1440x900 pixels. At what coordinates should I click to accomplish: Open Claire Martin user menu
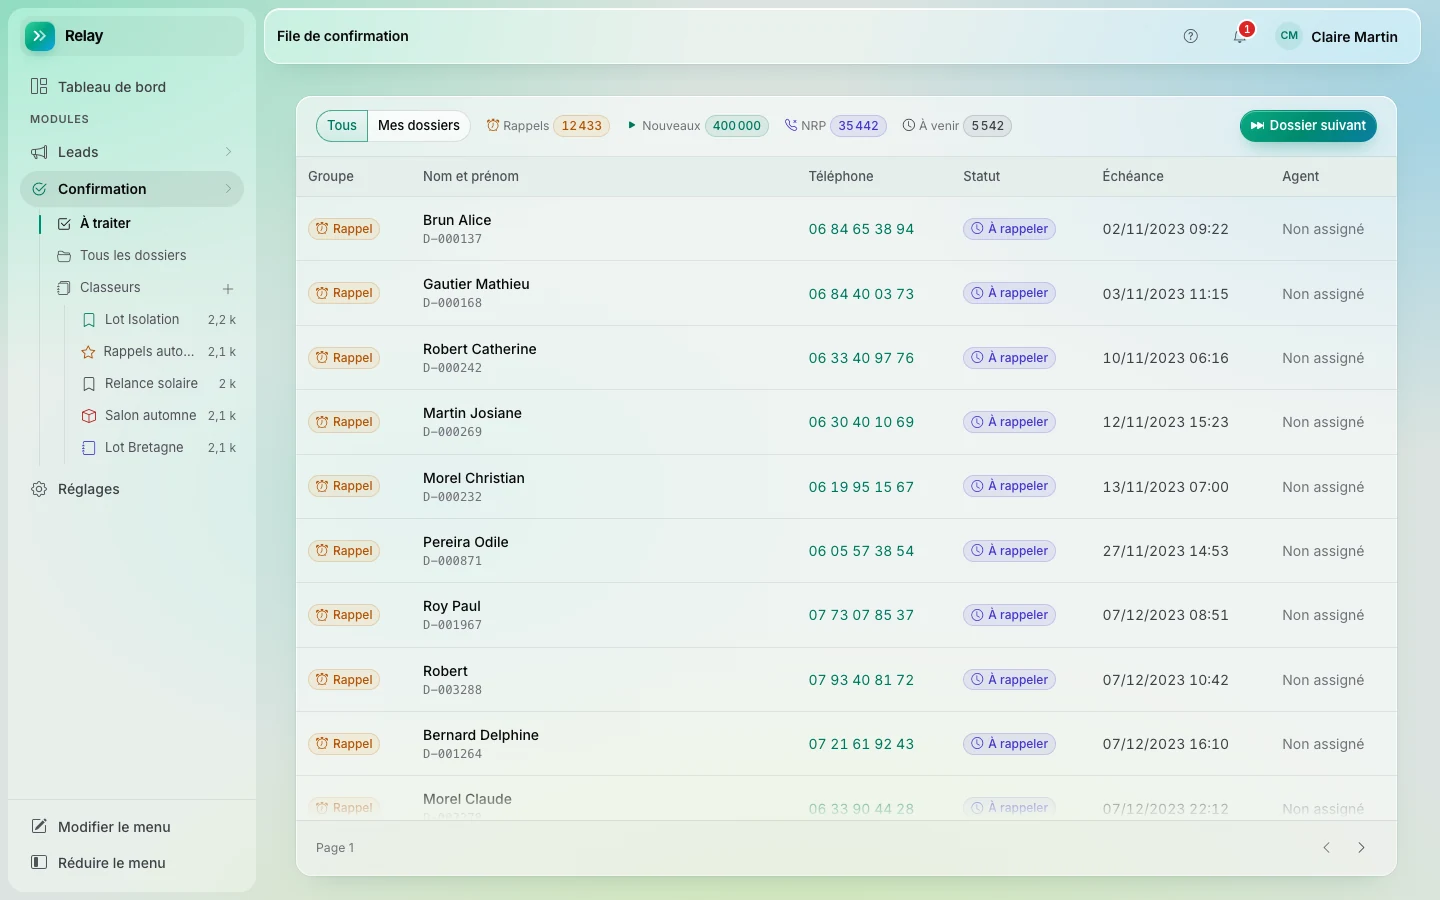click(1337, 36)
